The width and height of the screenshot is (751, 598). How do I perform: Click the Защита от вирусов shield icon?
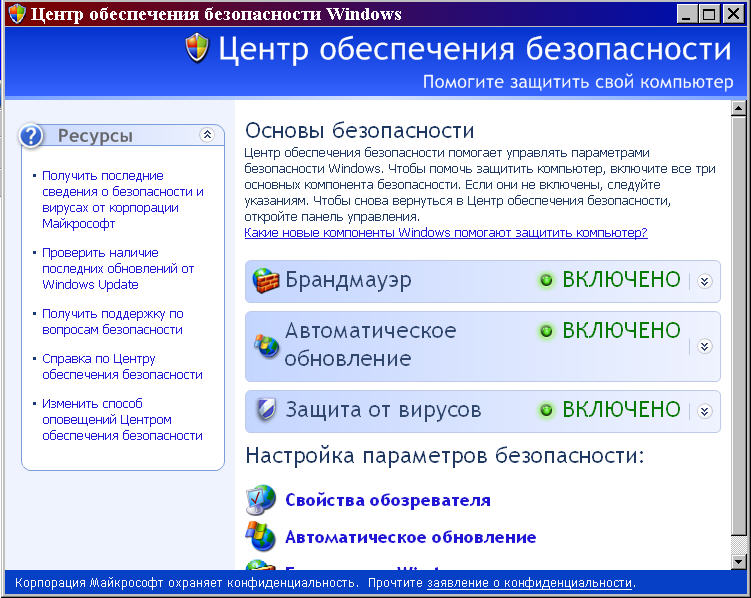(266, 410)
